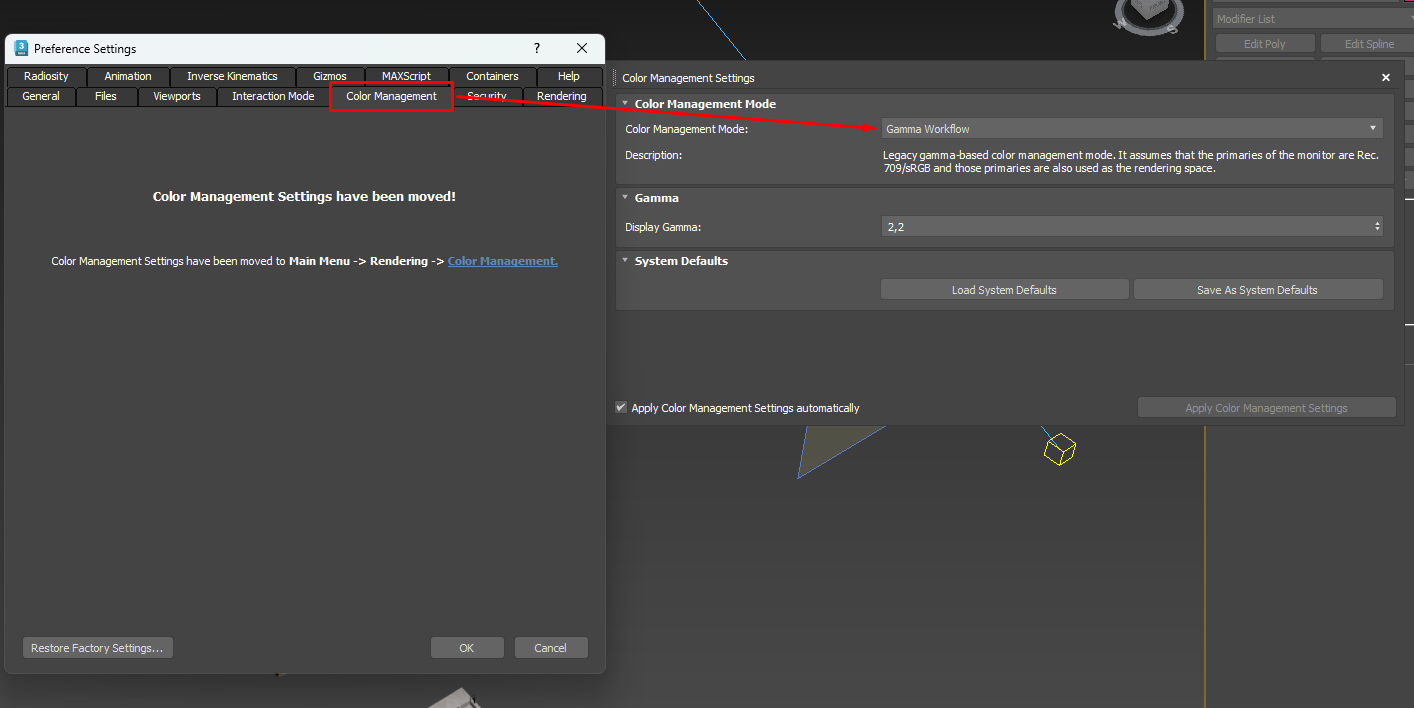1414x708 pixels.
Task: Cancel the Preference Settings dialog
Action: (x=550, y=648)
